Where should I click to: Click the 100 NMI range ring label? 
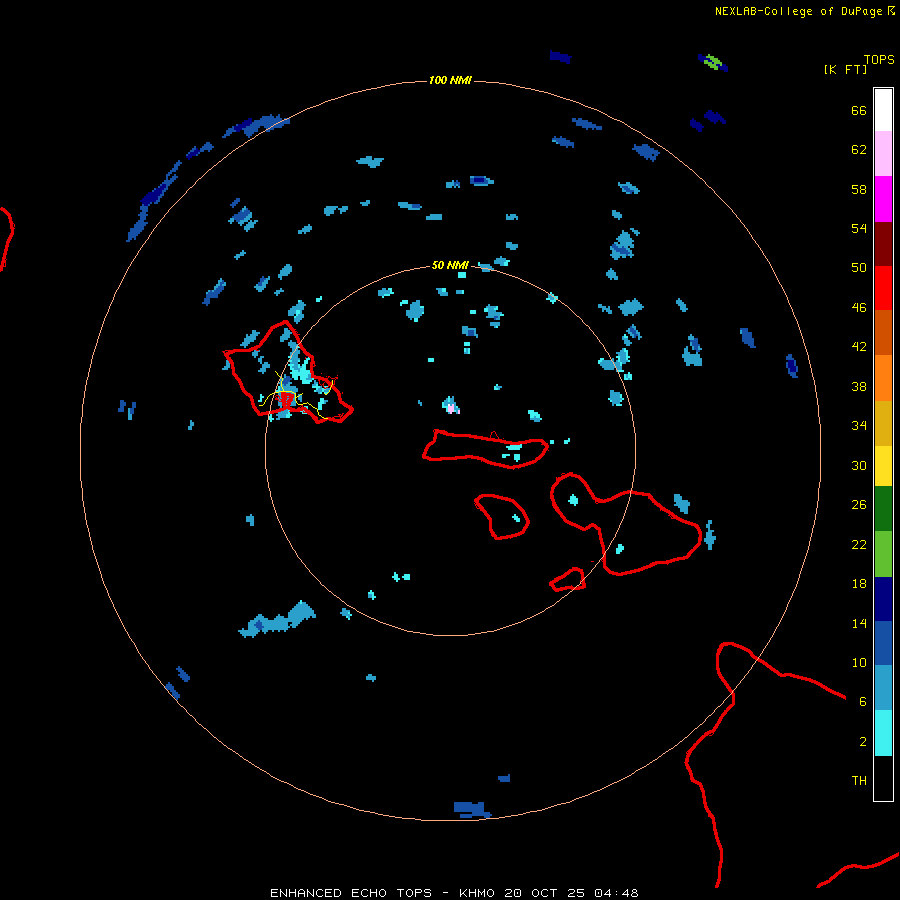click(450, 80)
